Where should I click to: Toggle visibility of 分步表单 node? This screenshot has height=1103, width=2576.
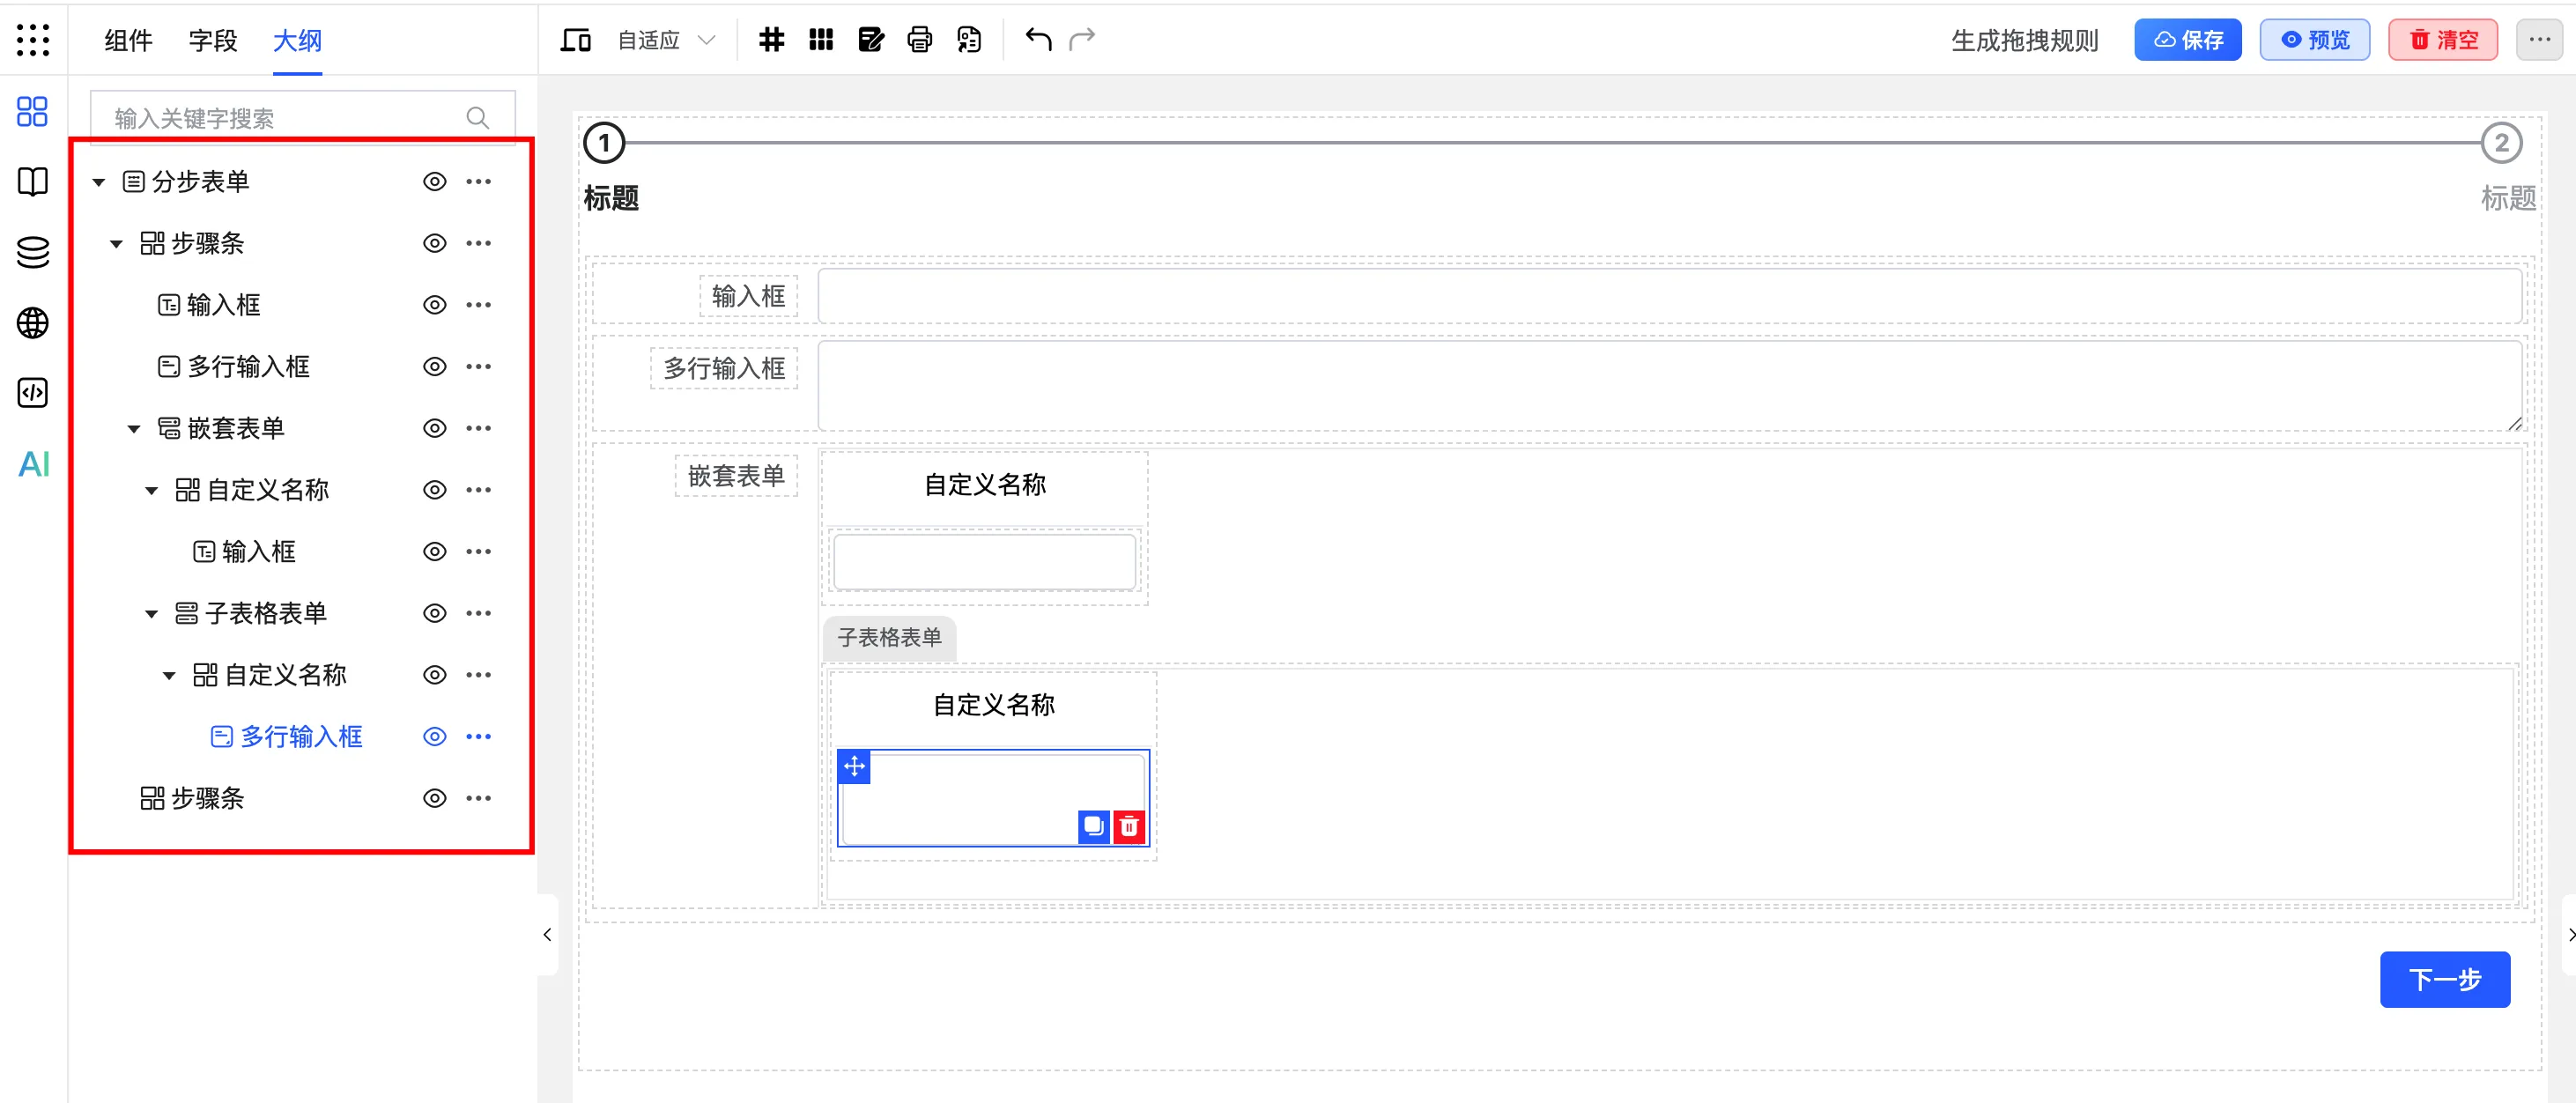click(434, 182)
